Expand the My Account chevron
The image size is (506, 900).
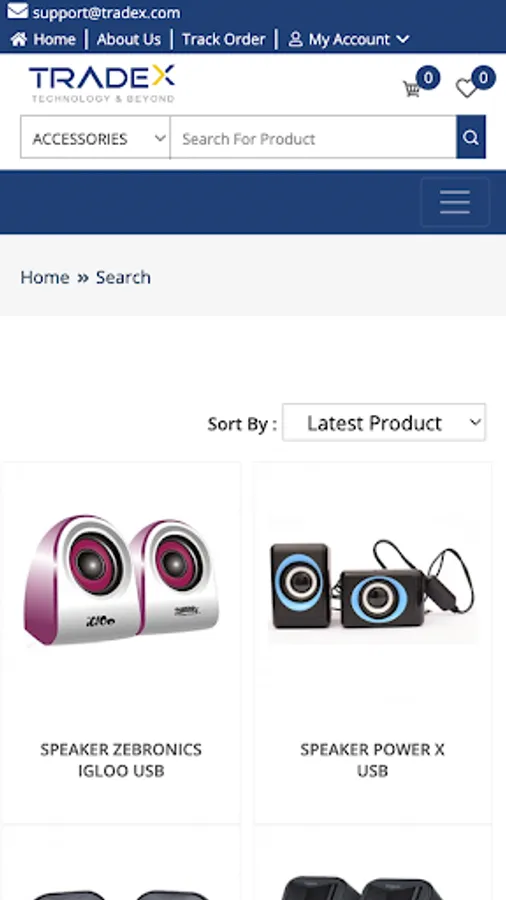pos(403,39)
